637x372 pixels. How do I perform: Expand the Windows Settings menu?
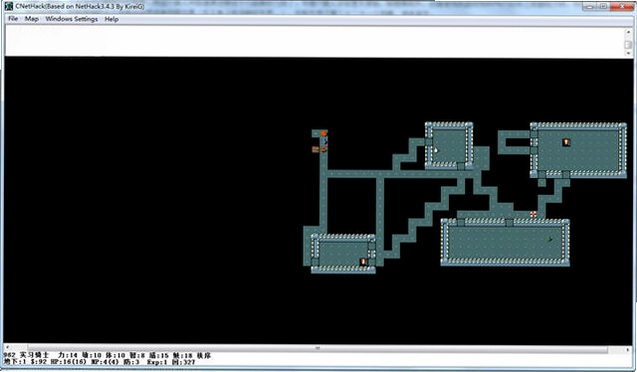pyautogui.click(x=72, y=19)
